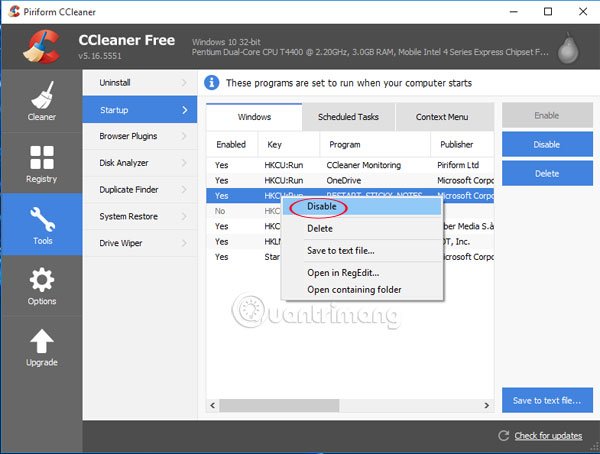
Task: Click the blue Delete button on right
Action: 547,173
